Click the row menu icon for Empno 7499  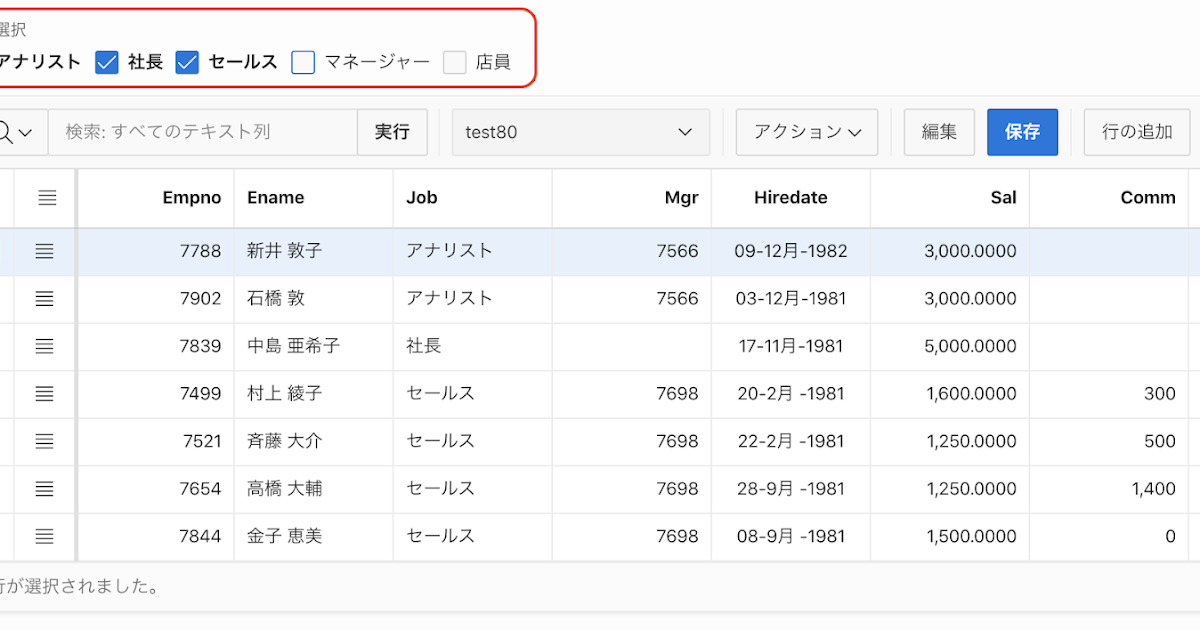(x=45, y=393)
